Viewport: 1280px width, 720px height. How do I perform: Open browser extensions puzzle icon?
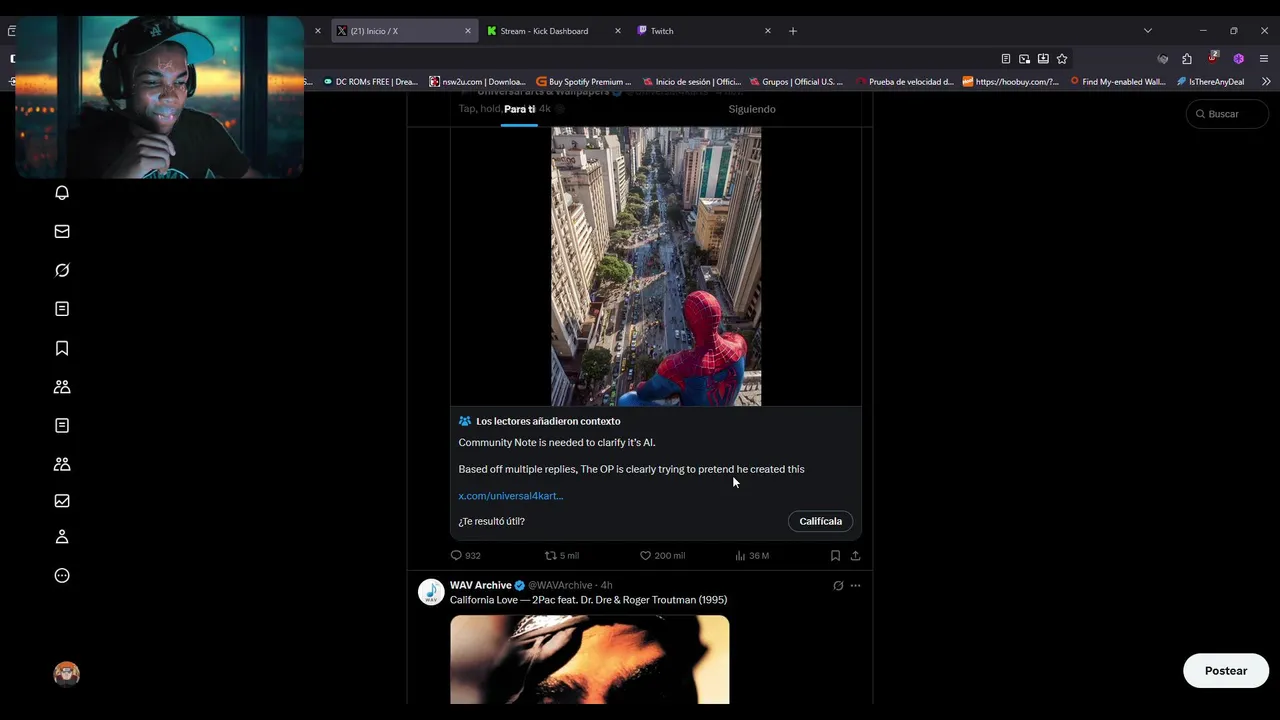pyautogui.click(x=1187, y=59)
